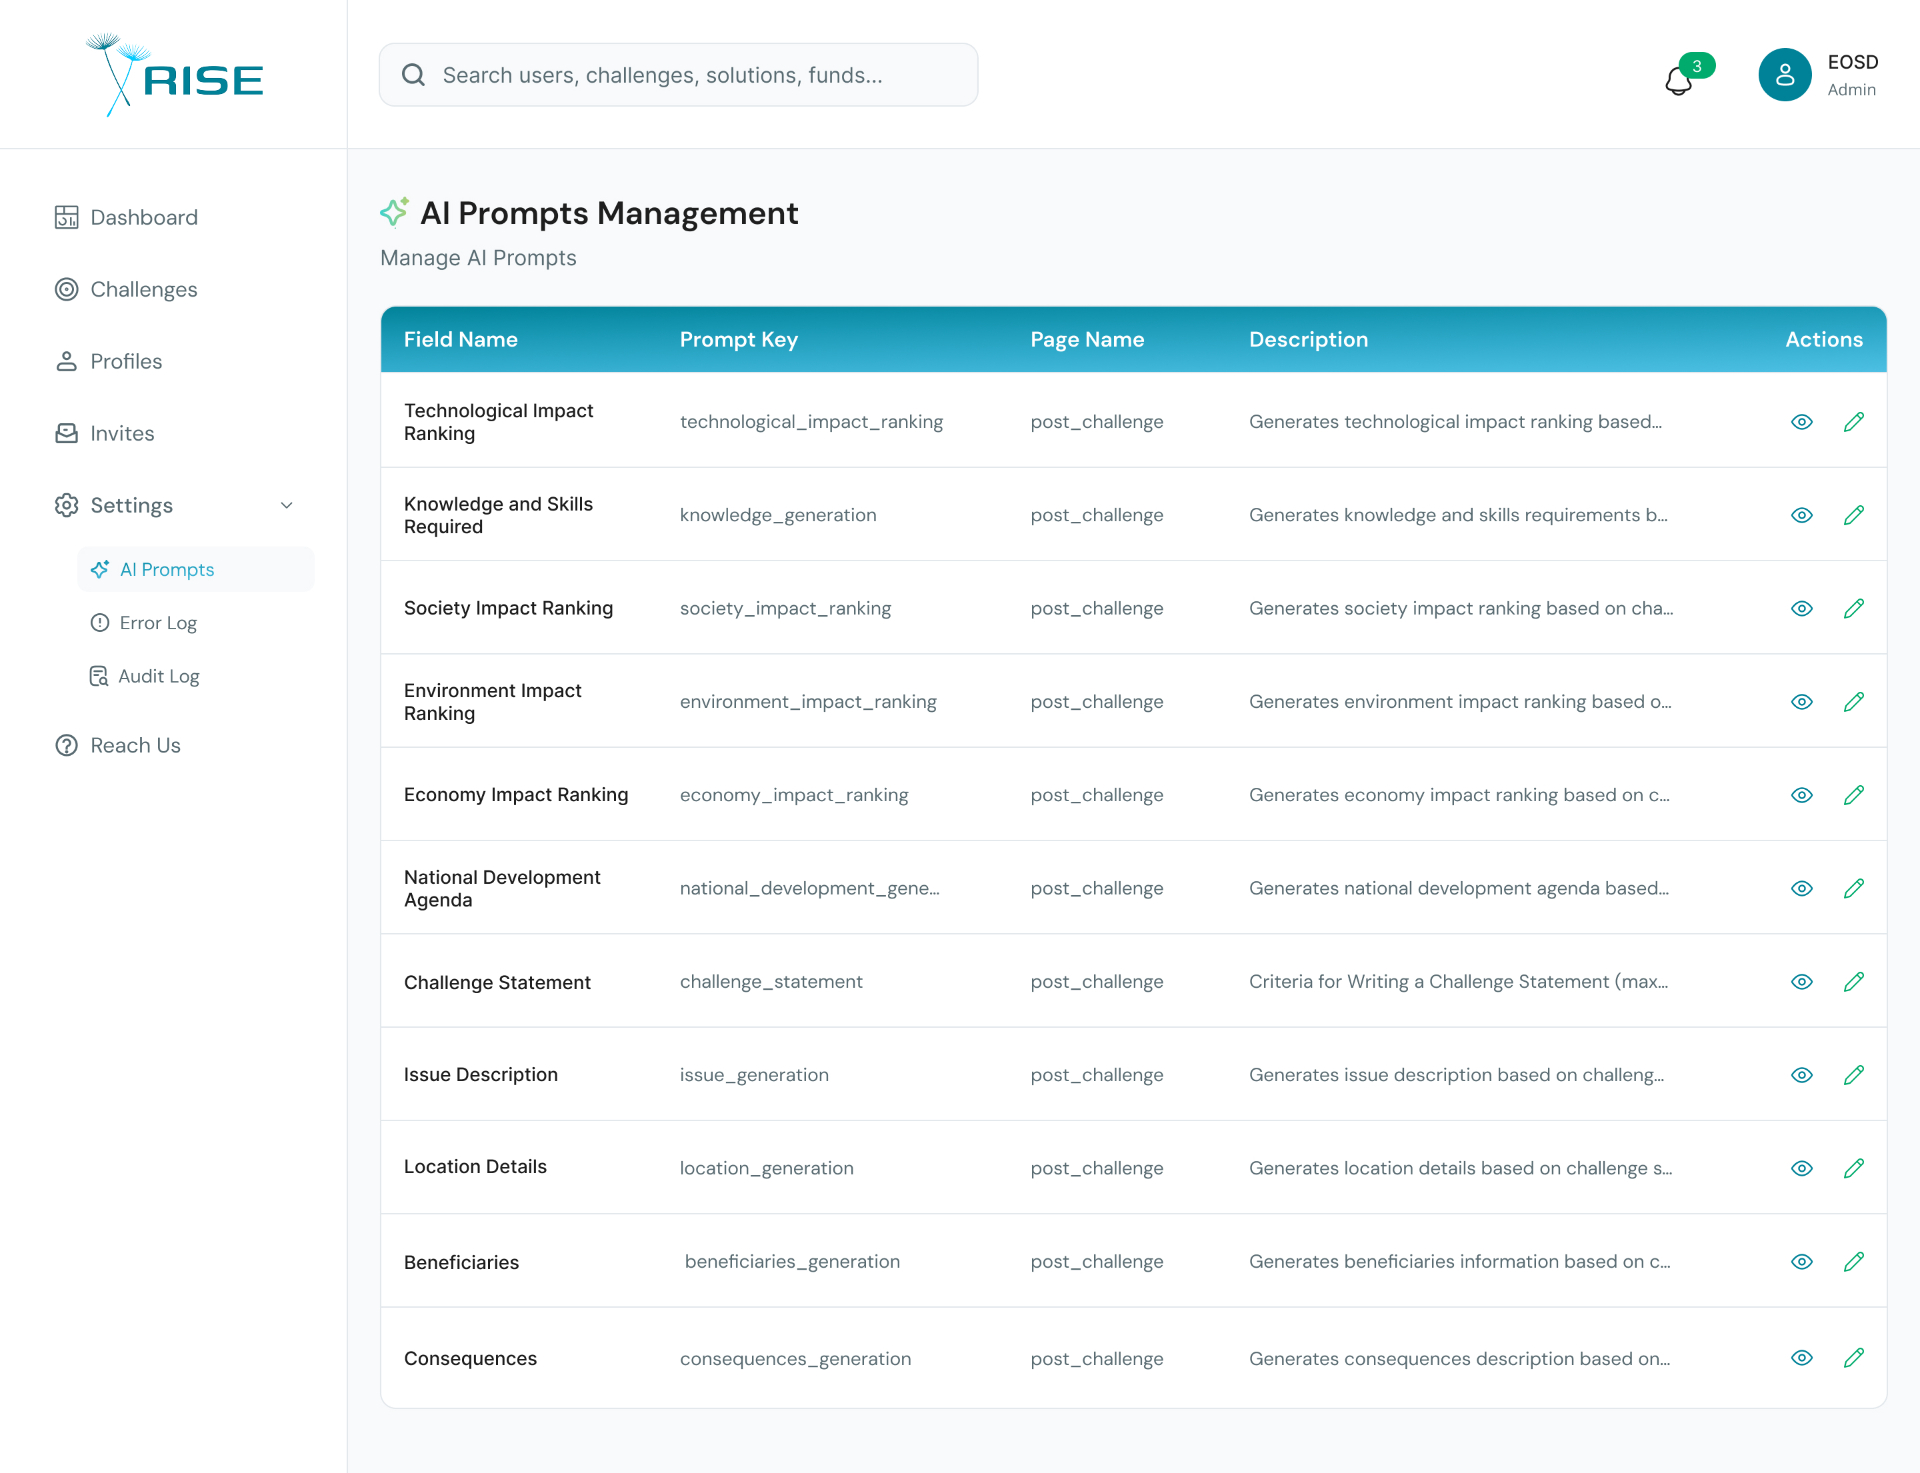Open Dashboard in the sidebar
The image size is (1920, 1473).
[126, 217]
